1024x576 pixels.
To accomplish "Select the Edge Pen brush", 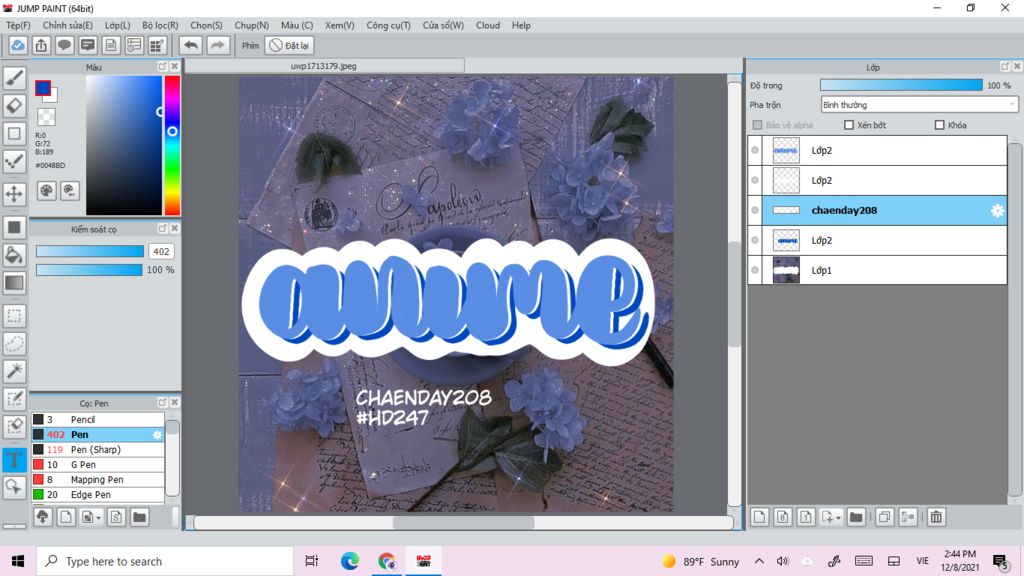I will pyautogui.click(x=98, y=495).
